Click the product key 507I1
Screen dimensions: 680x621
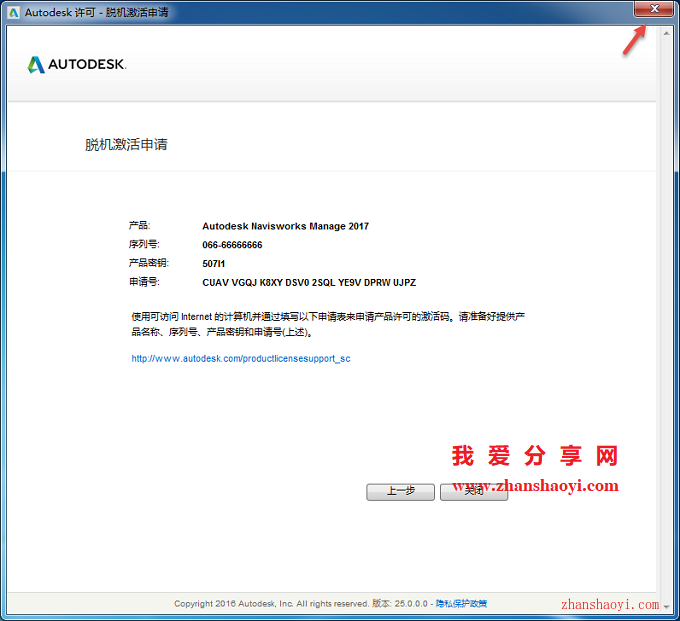point(213,264)
